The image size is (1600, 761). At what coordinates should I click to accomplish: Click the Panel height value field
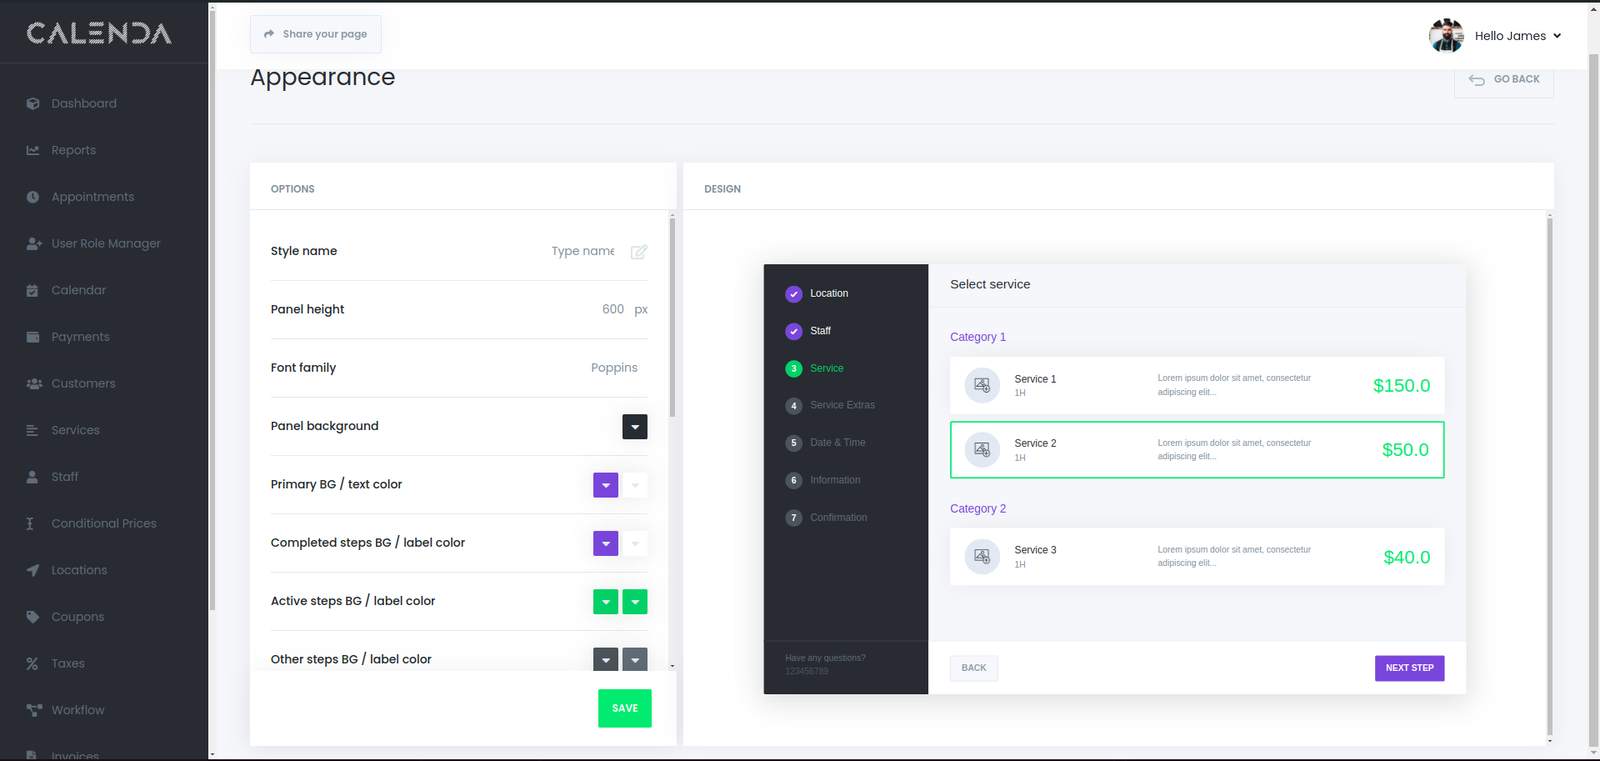click(612, 310)
